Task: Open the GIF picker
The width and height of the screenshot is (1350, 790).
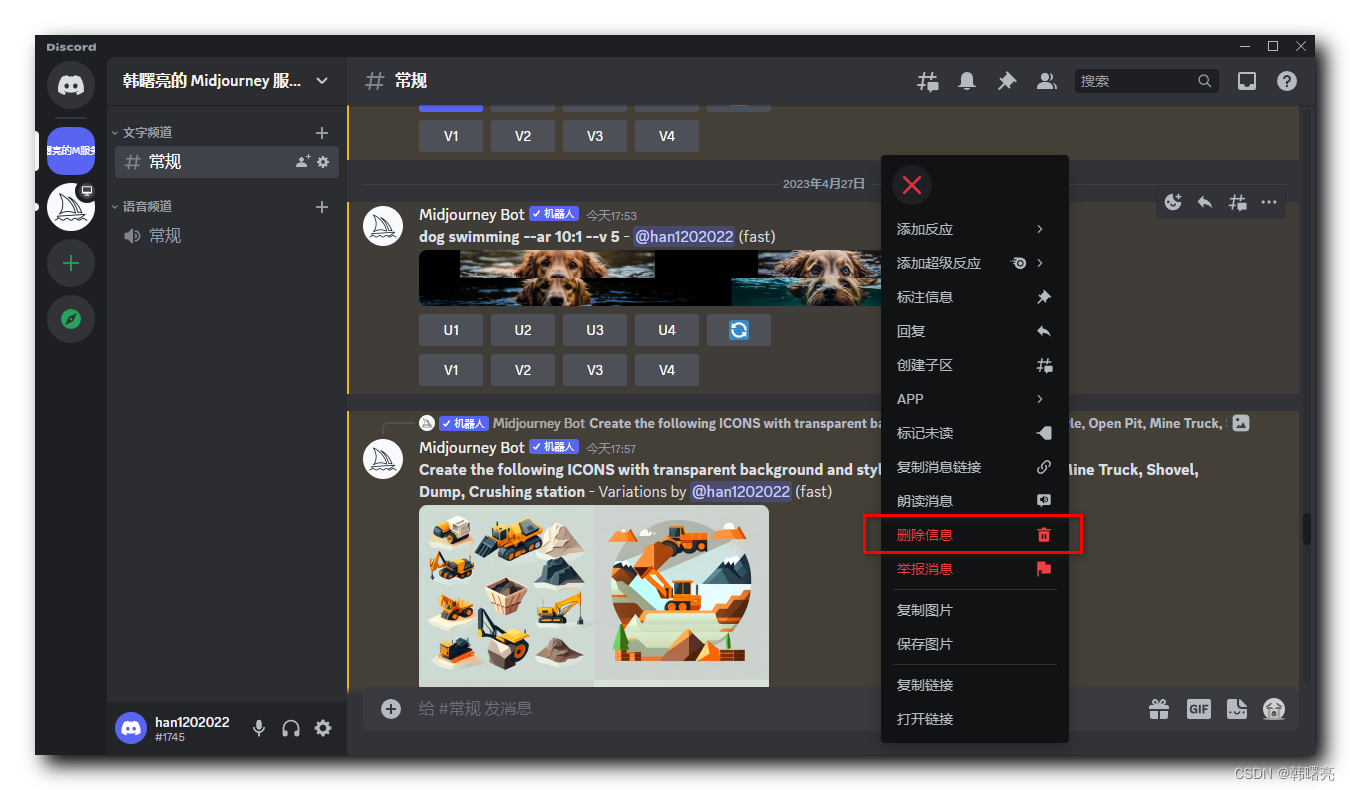Action: pos(1198,709)
